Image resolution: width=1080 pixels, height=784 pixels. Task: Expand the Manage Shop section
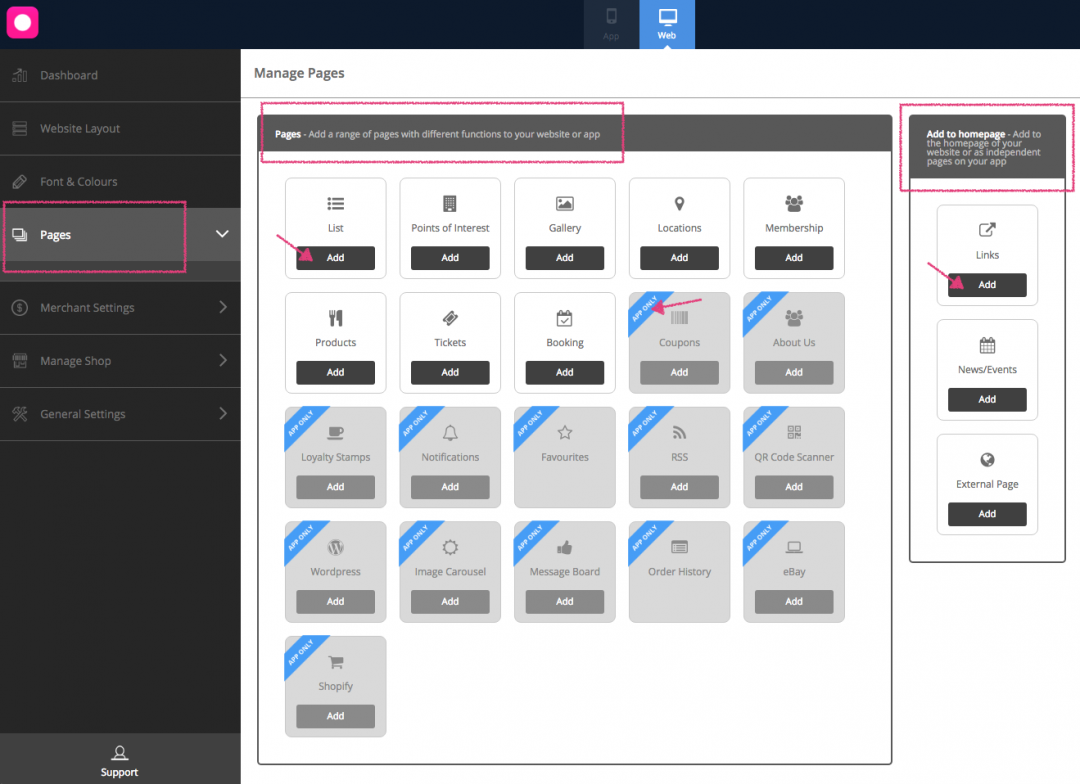120,361
